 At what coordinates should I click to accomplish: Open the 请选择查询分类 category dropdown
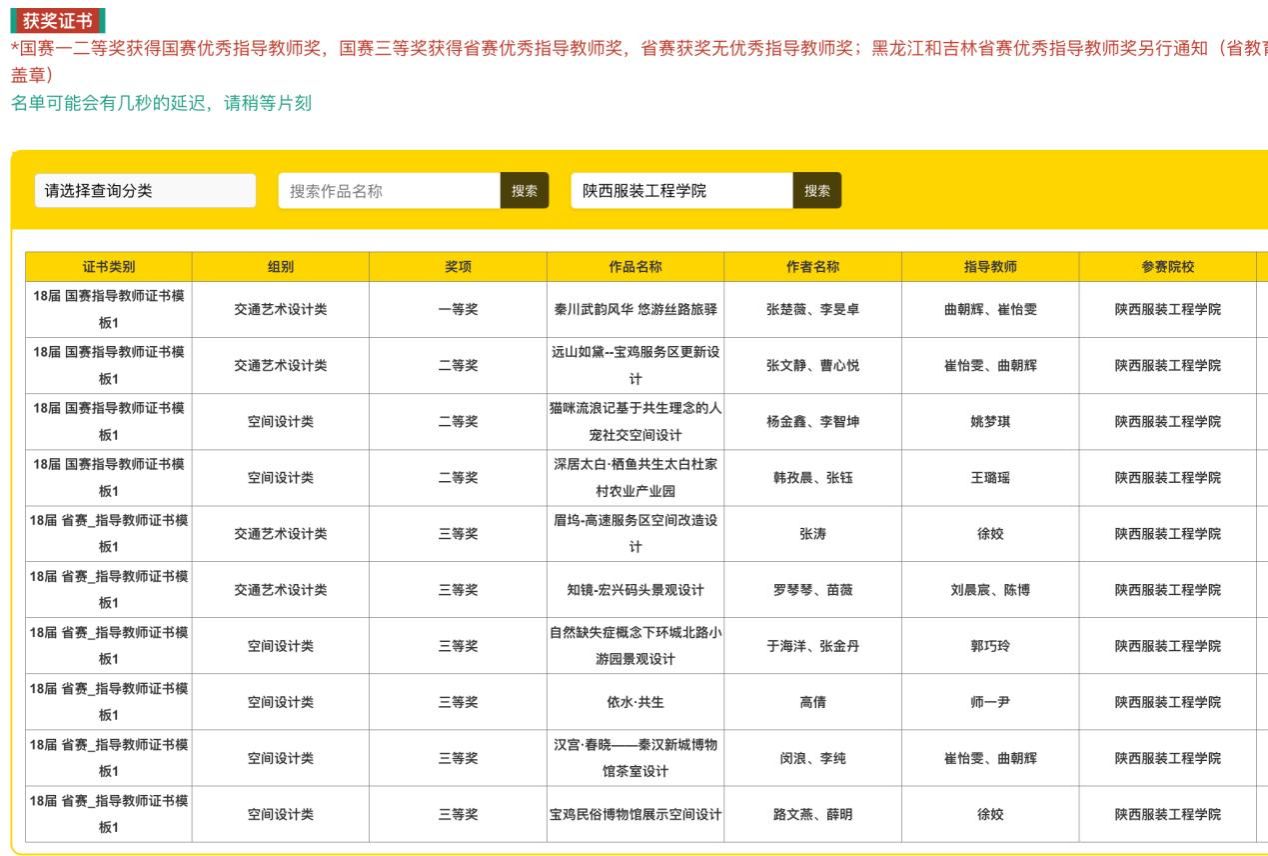pyautogui.click(x=145, y=191)
